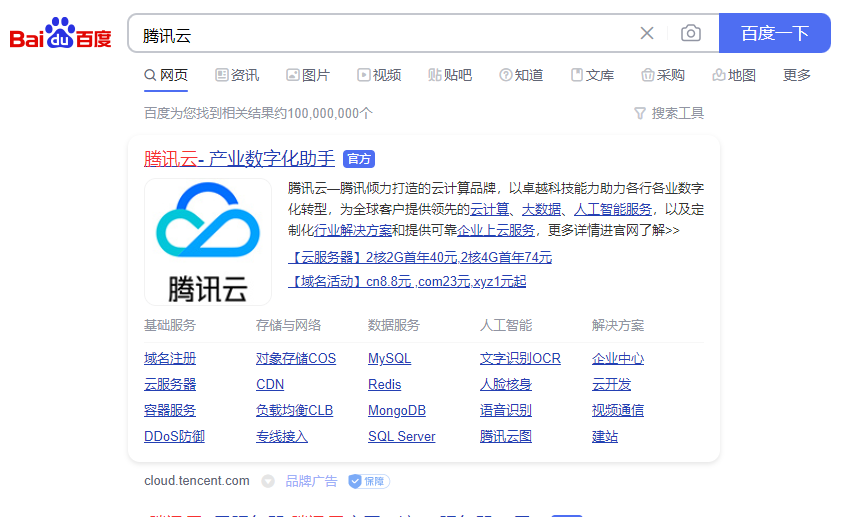Click the 官方 badge
The height and width of the screenshot is (517, 851).
click(x=359, y=159)
